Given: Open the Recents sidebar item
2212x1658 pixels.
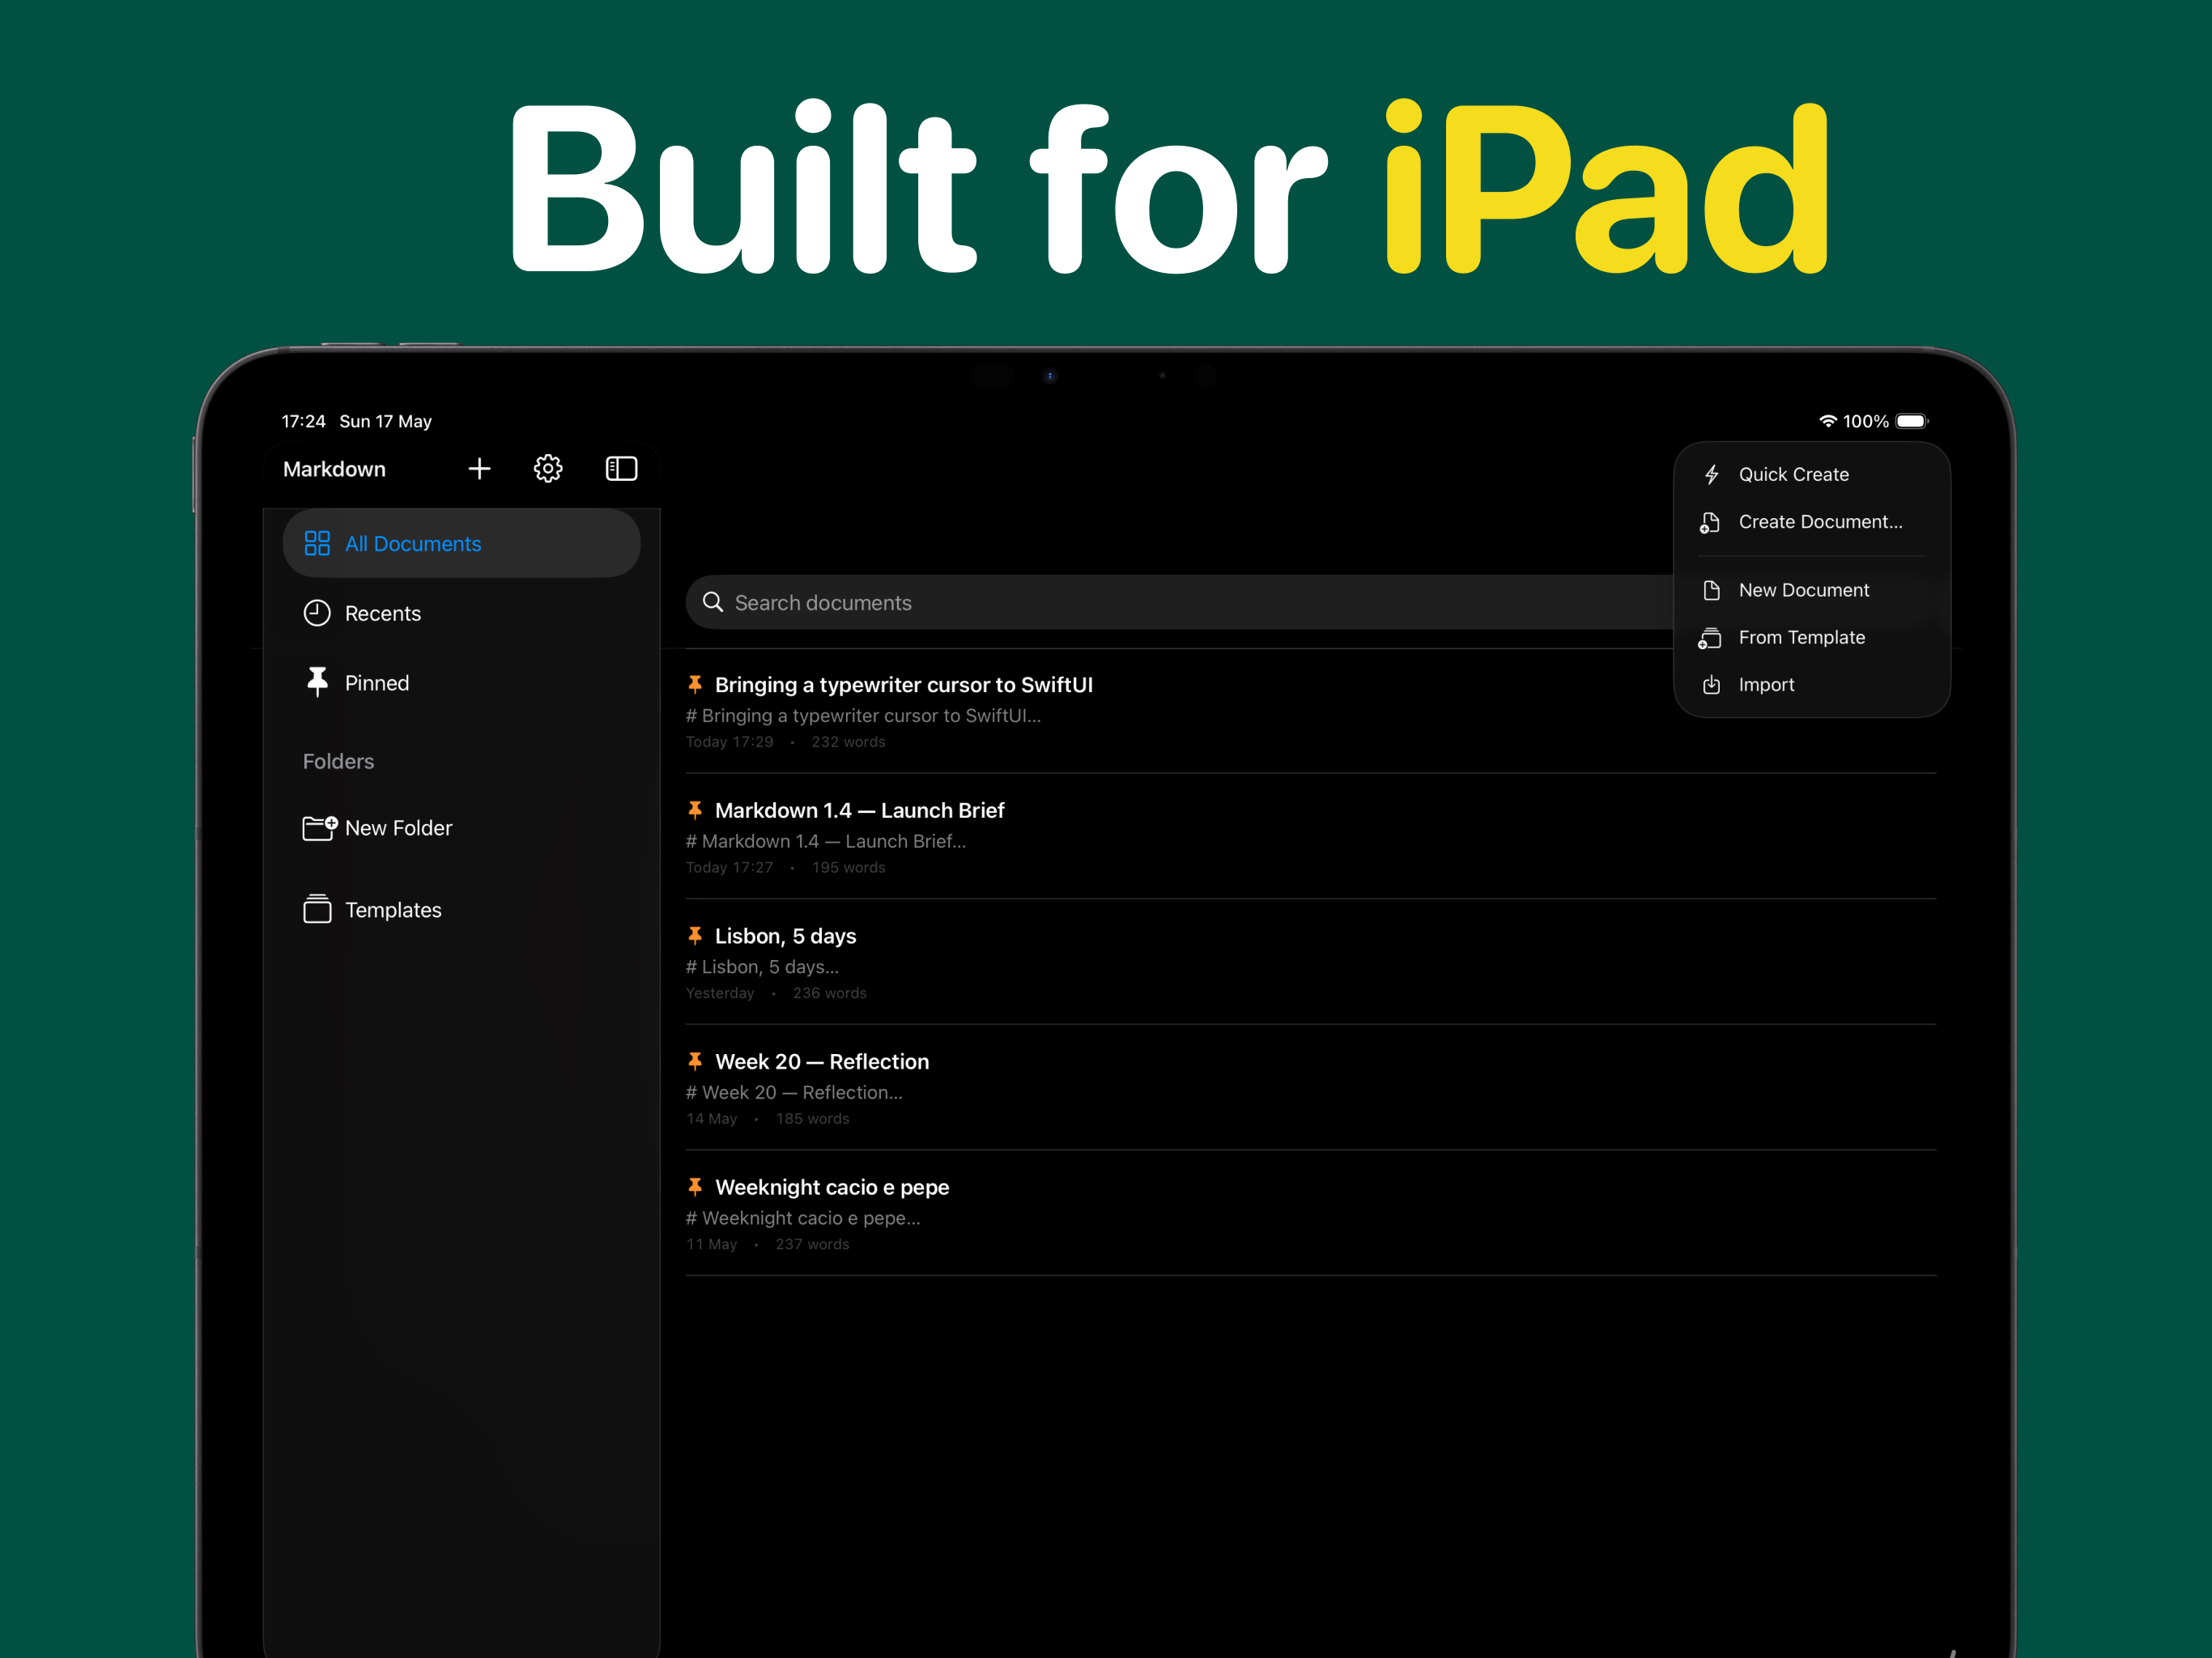Looking at the screenshot, I should coord(461,613).
